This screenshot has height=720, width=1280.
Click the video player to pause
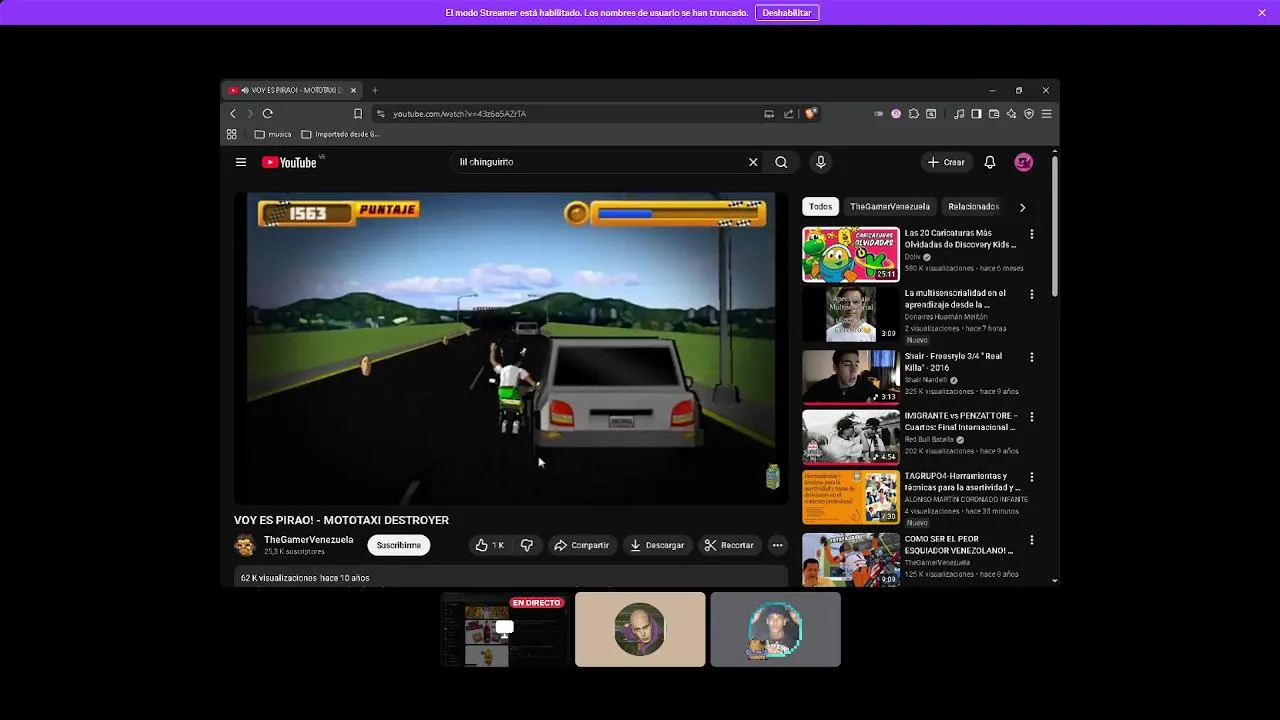pos(511,348)
